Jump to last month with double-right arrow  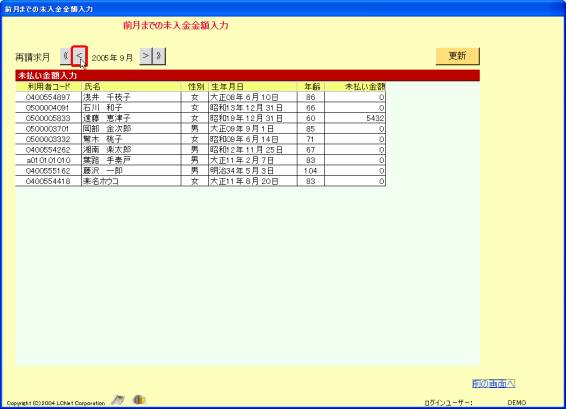click(x=159, y=56)
